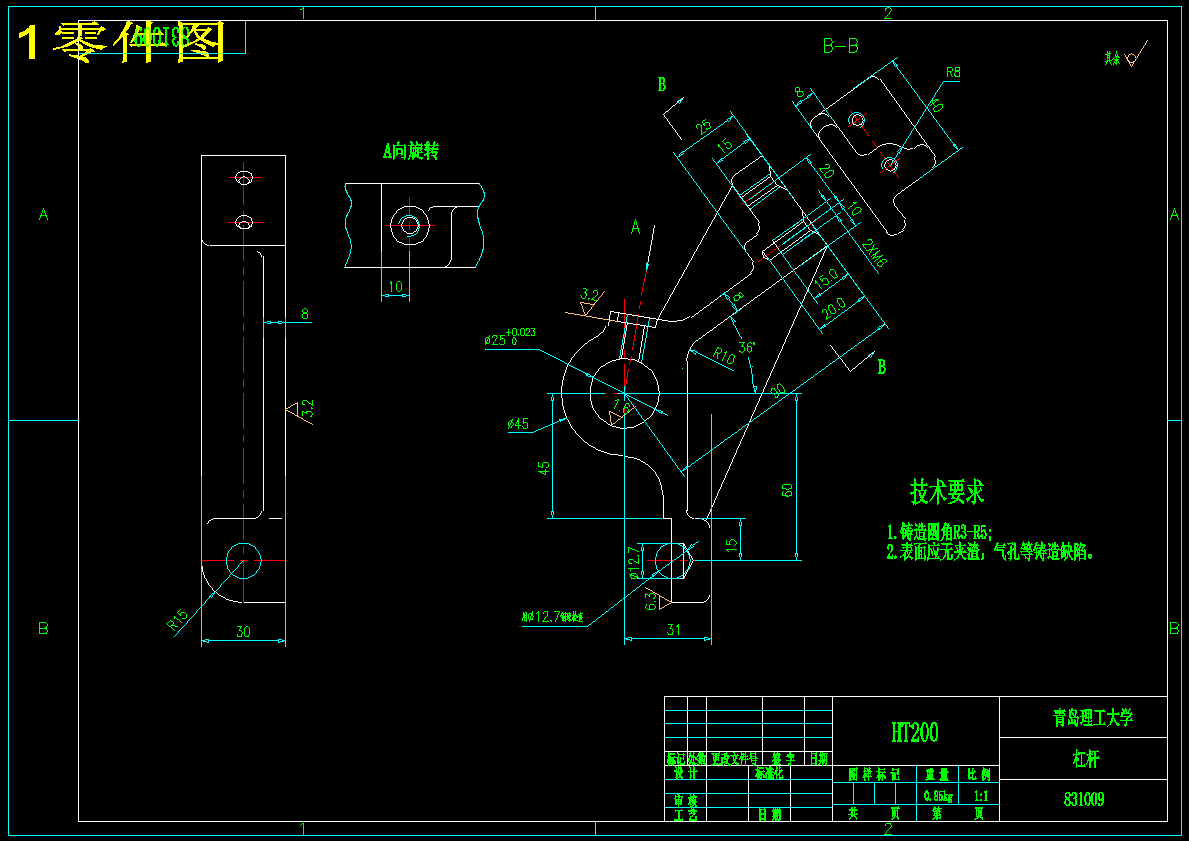Click the "比例" header cell

(979, 775)
